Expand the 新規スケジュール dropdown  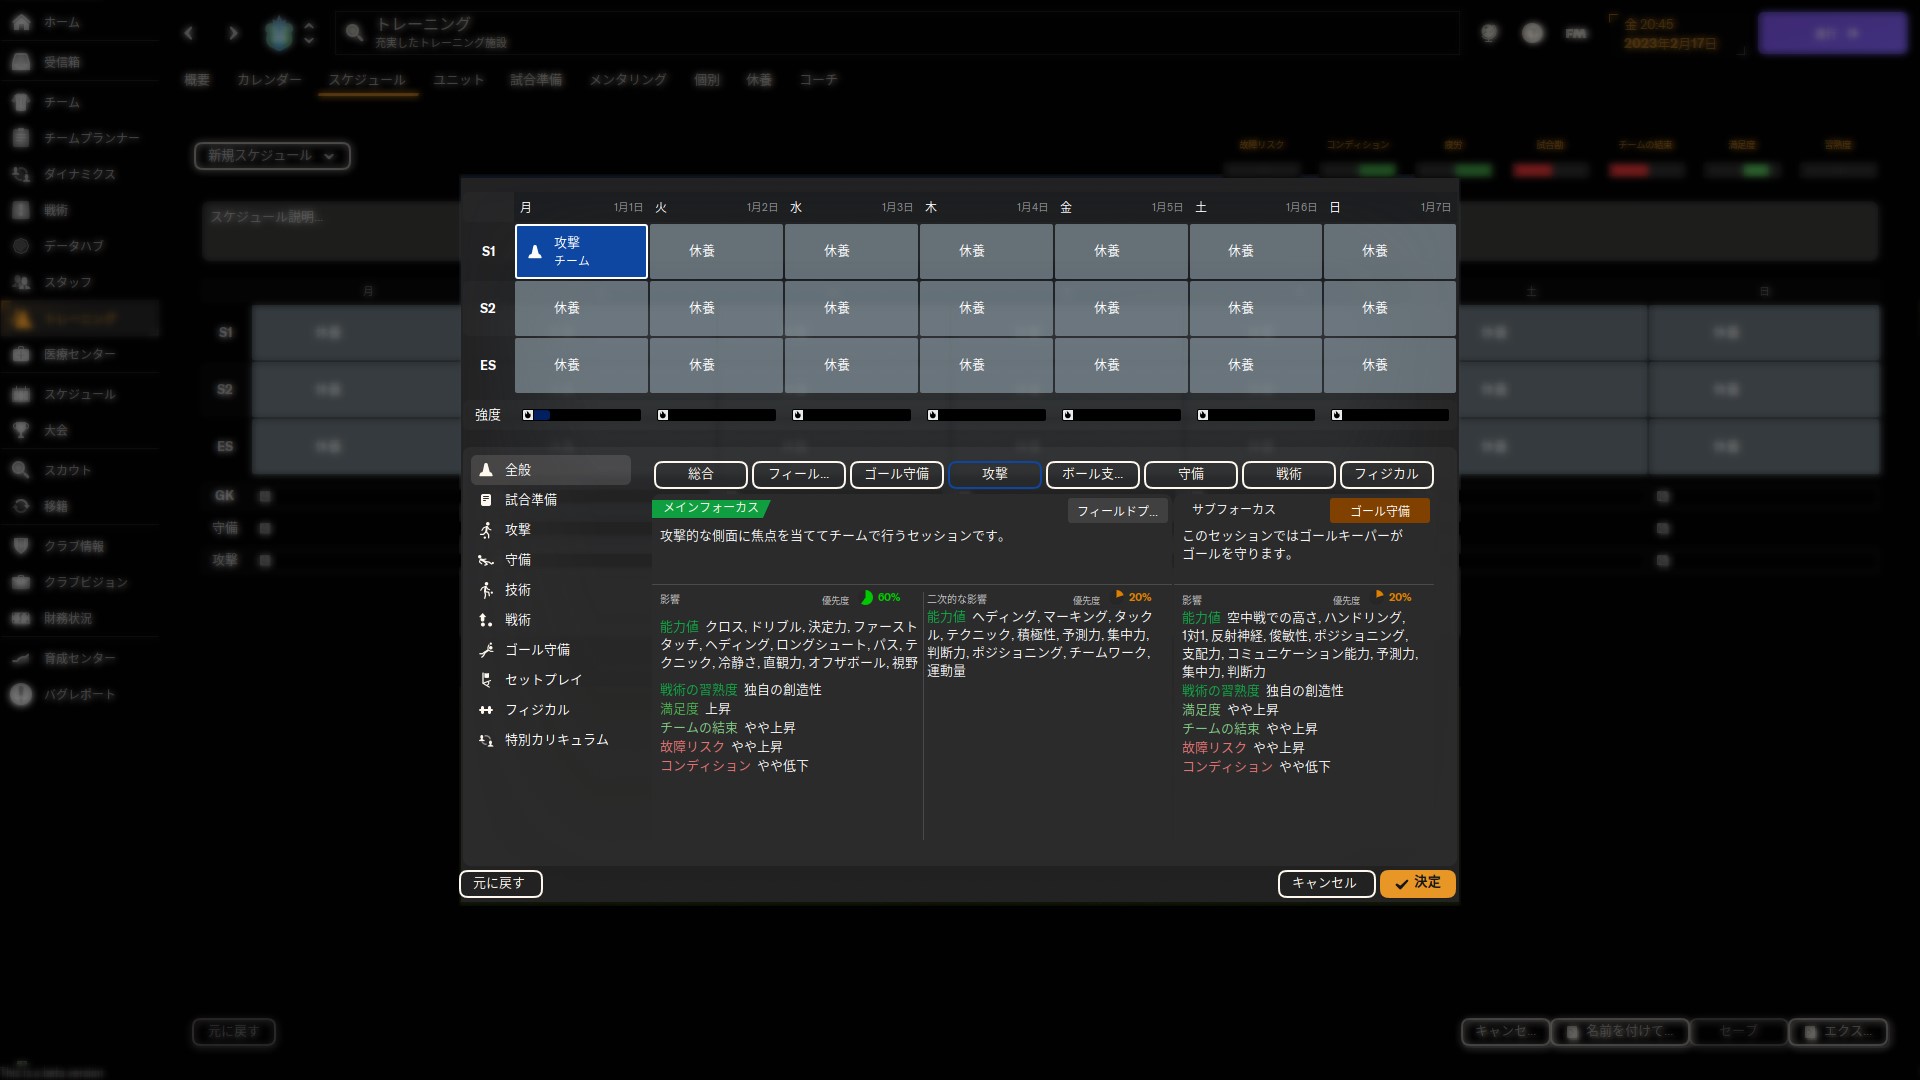tap(271, 156)
